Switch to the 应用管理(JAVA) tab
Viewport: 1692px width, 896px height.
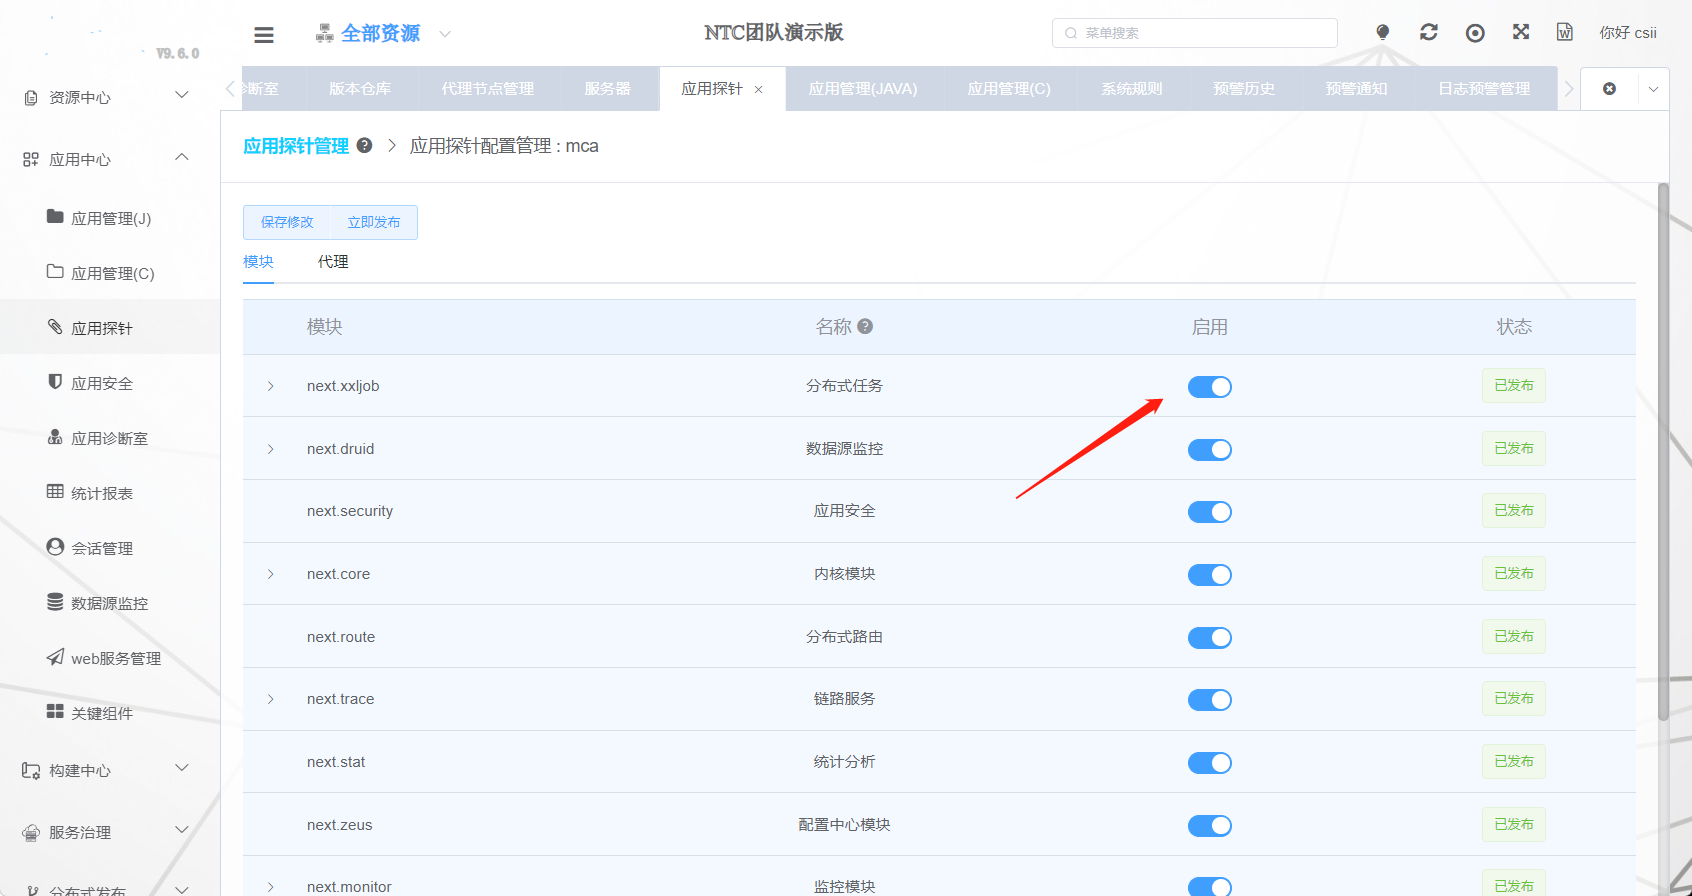(863, 89)
